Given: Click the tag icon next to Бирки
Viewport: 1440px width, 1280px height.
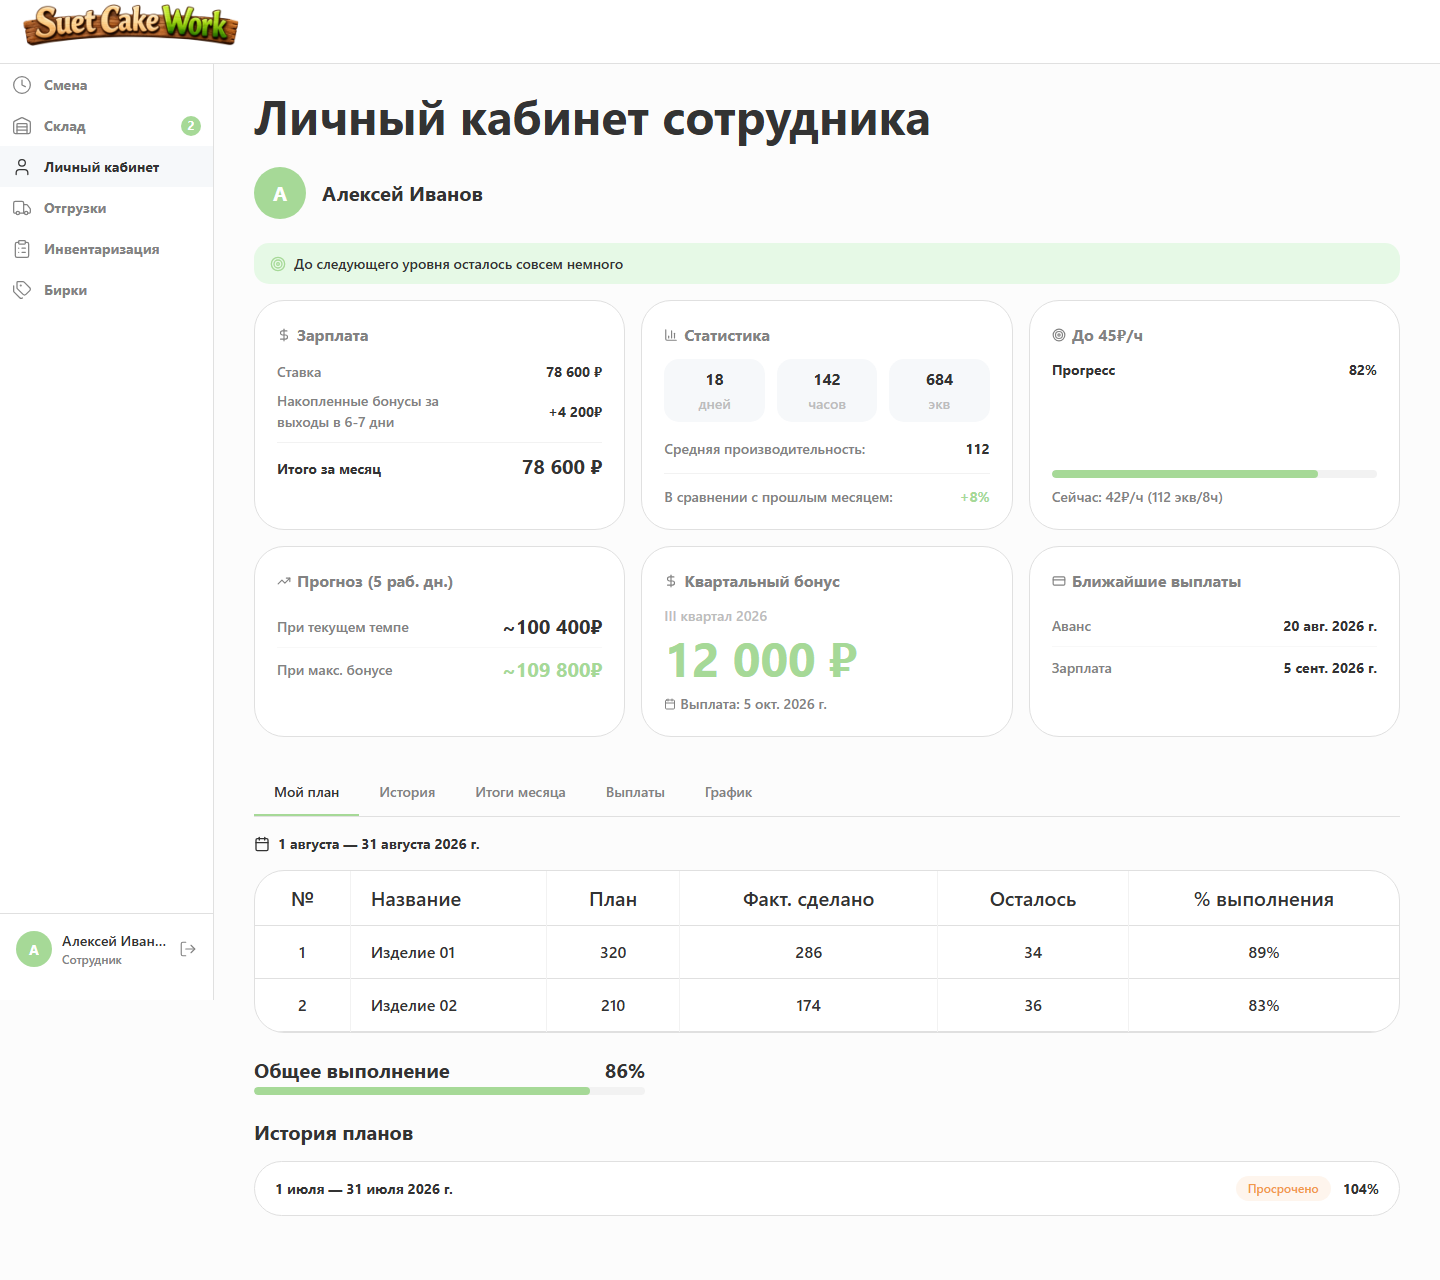Looking at the screenshot, I should pyautogui.click(x=22, y=290).
